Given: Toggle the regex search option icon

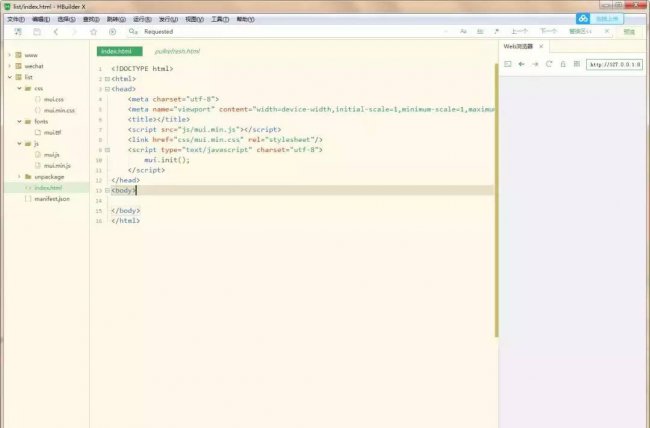Looking at the screenshot, I should click(496, 32).
